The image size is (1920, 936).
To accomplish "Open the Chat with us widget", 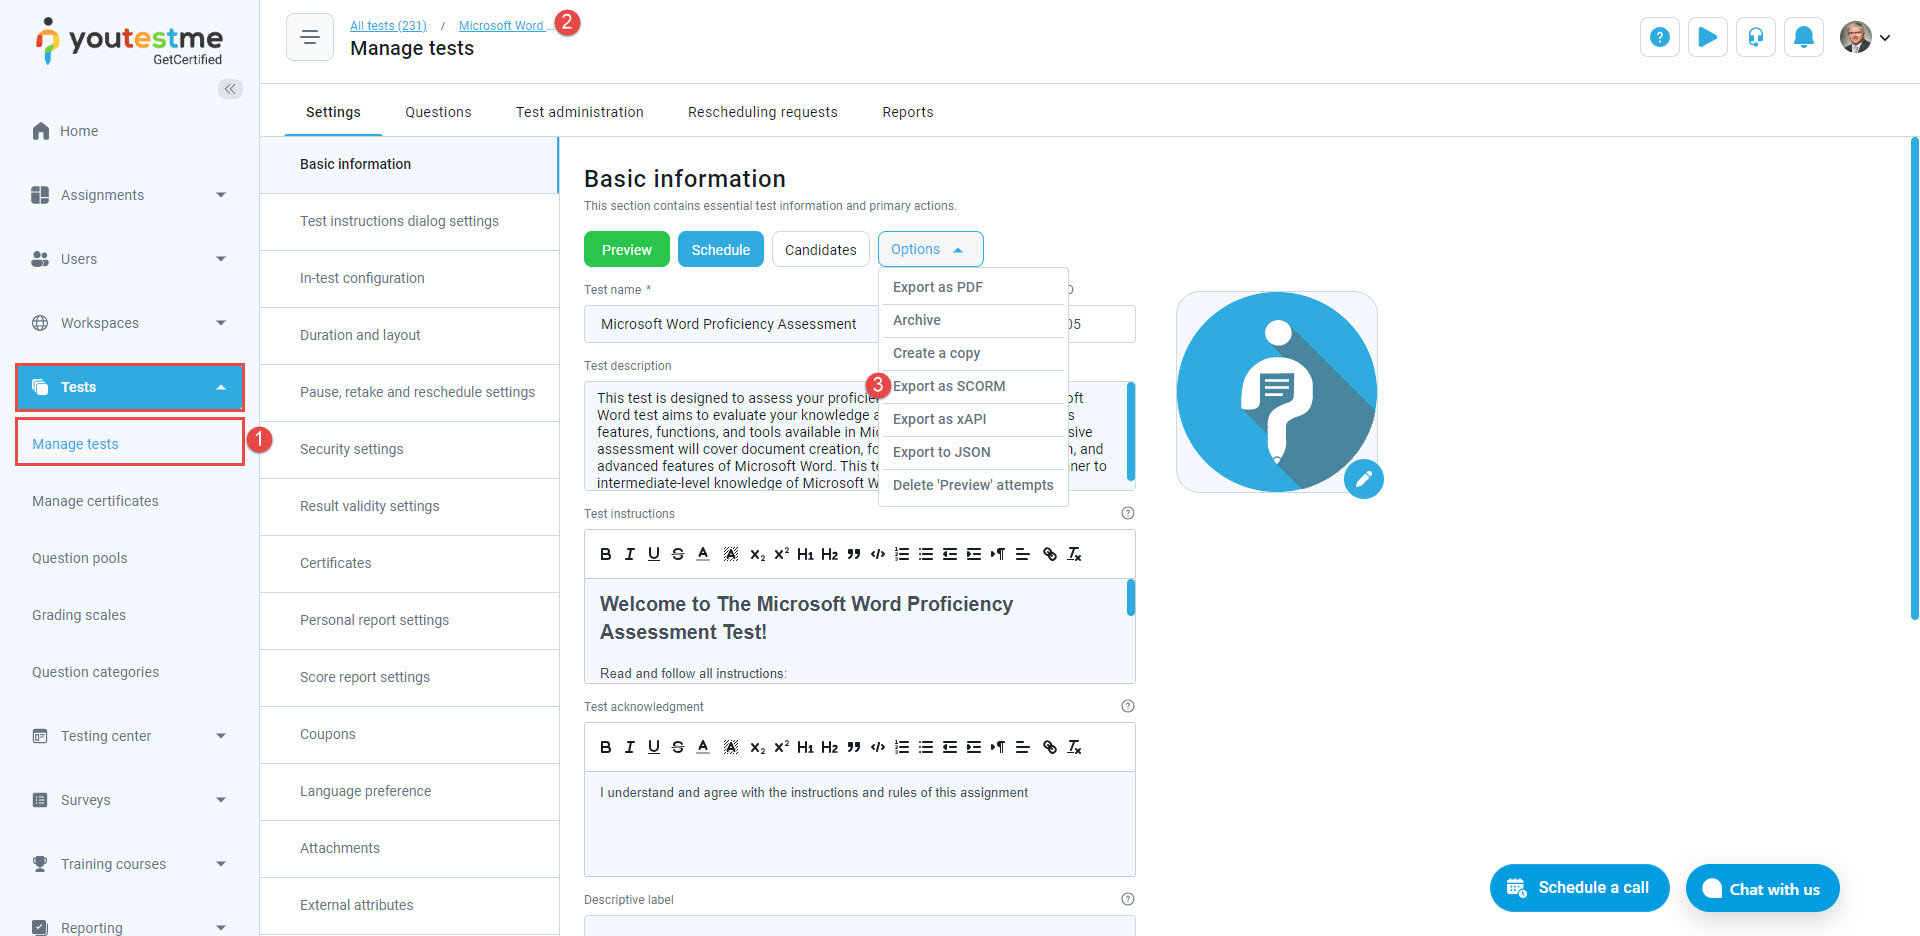I will click(1762, 888).
